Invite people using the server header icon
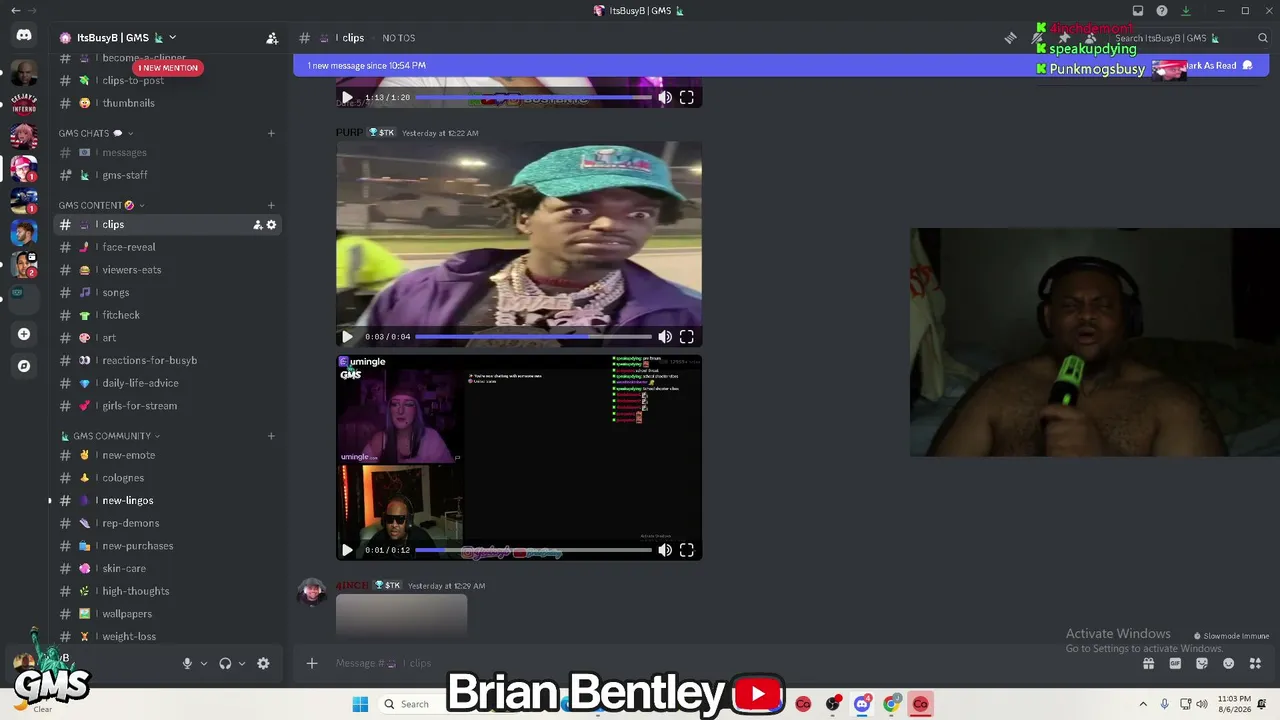Viewport: 1280px width, 720px height. tap(272, 38)
